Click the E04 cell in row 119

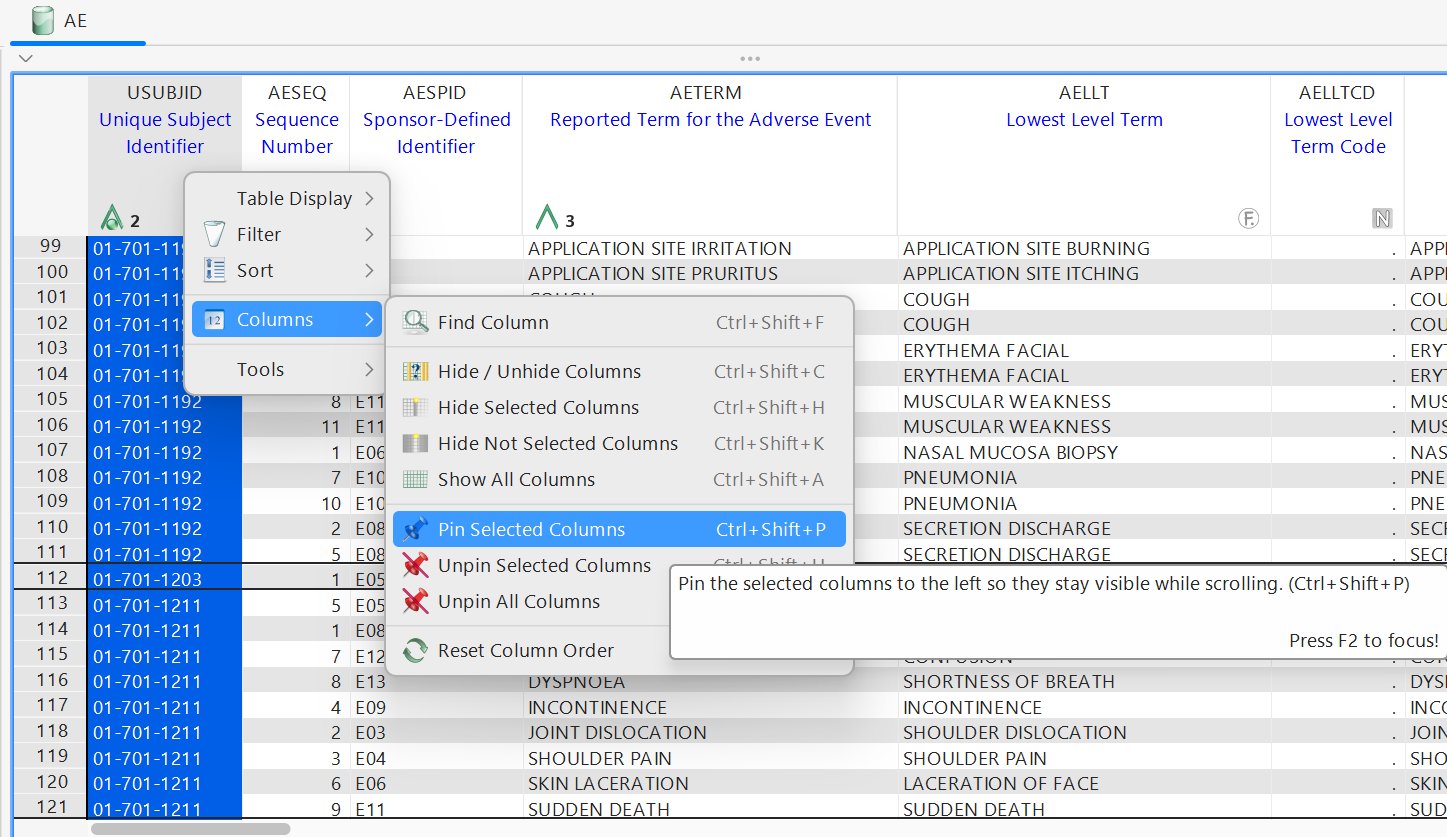[436, 758]
